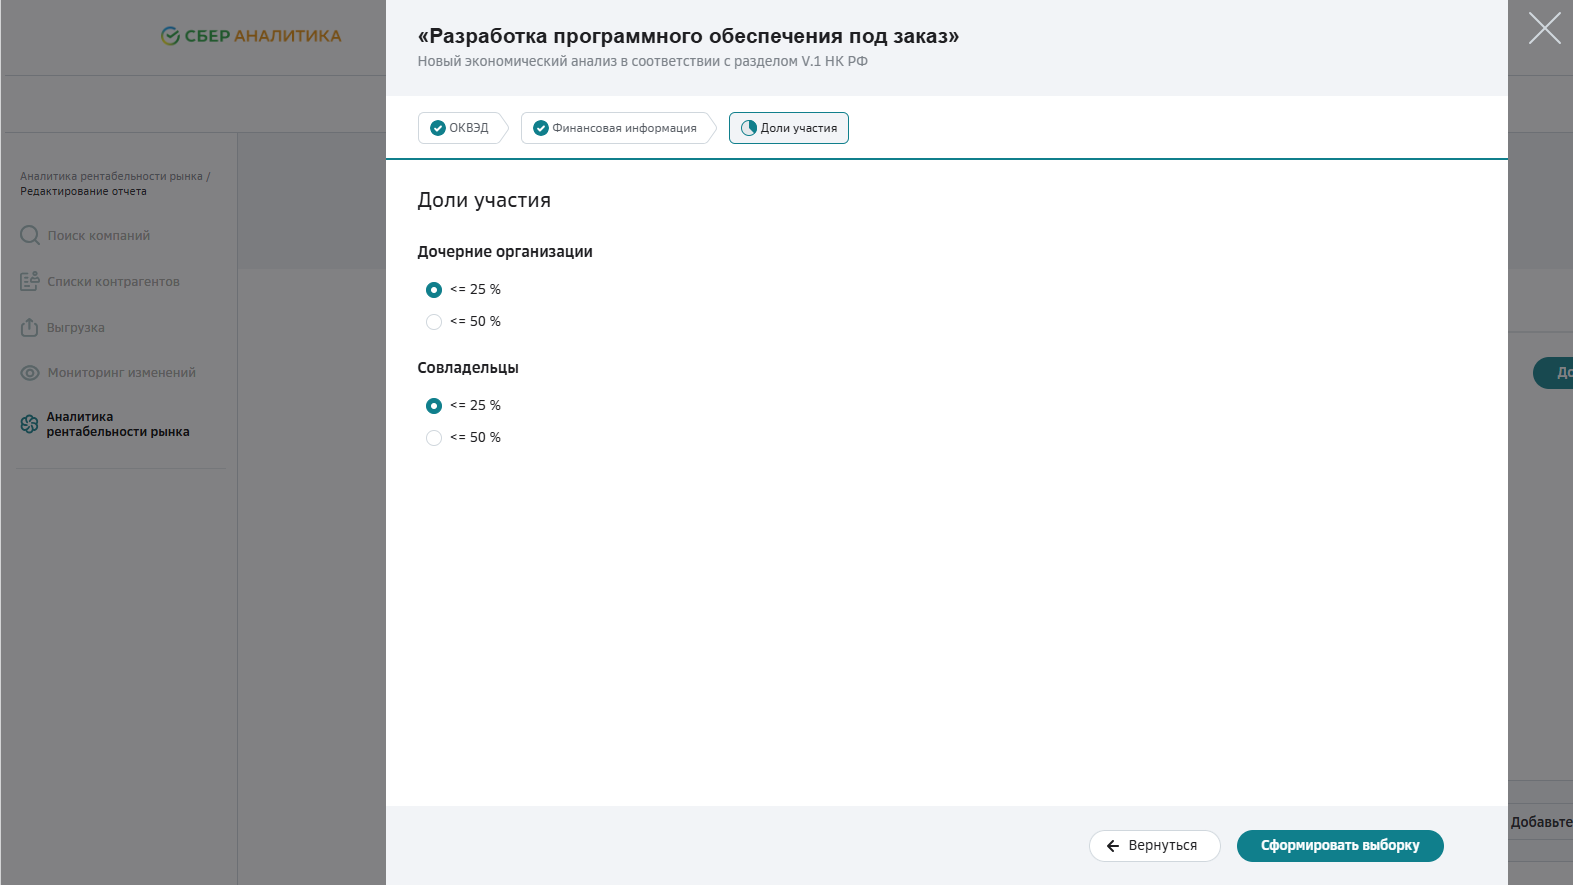Image resolution: width=1573 pixels, height=885 pixels.
Task: Open Мониторинг изменений in the sidebar
Action: click(x=121, y=373)
